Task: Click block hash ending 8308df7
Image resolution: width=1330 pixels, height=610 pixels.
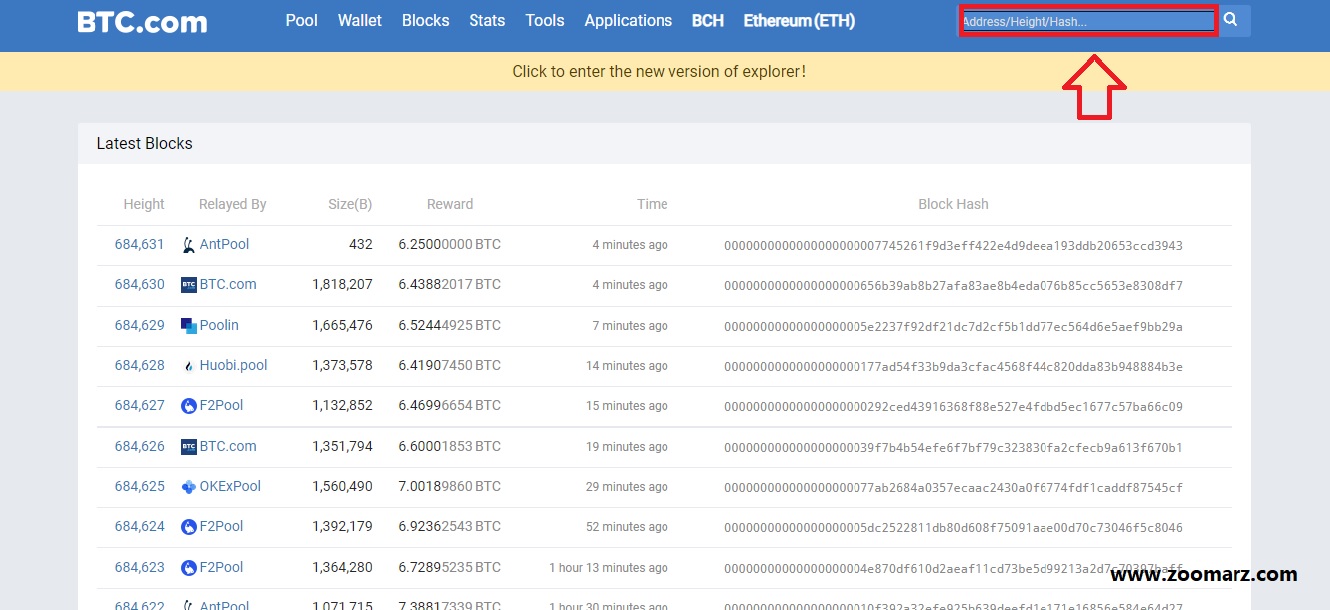Action: coord(953,286)
